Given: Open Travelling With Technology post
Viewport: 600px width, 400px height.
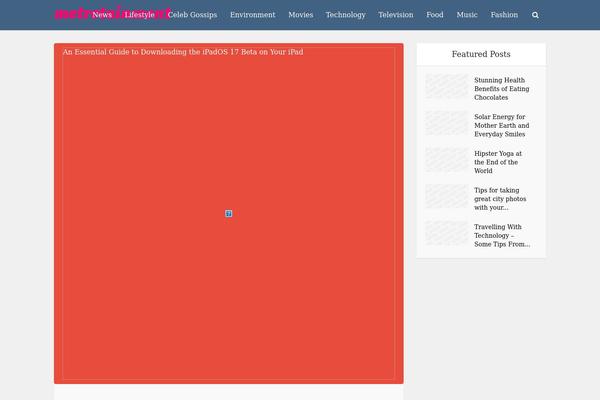Looking at the screenshot, I should (502, 236).
